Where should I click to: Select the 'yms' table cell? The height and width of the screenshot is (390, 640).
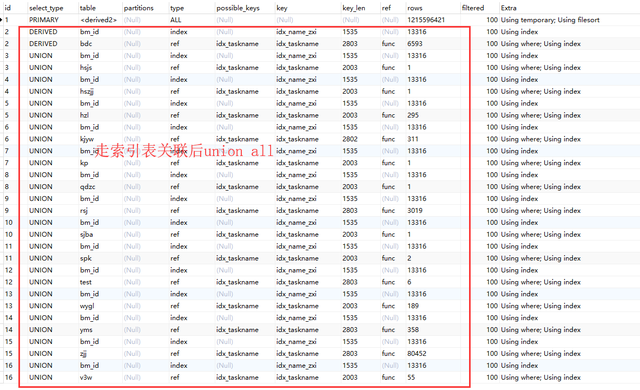tap(86, 330)
